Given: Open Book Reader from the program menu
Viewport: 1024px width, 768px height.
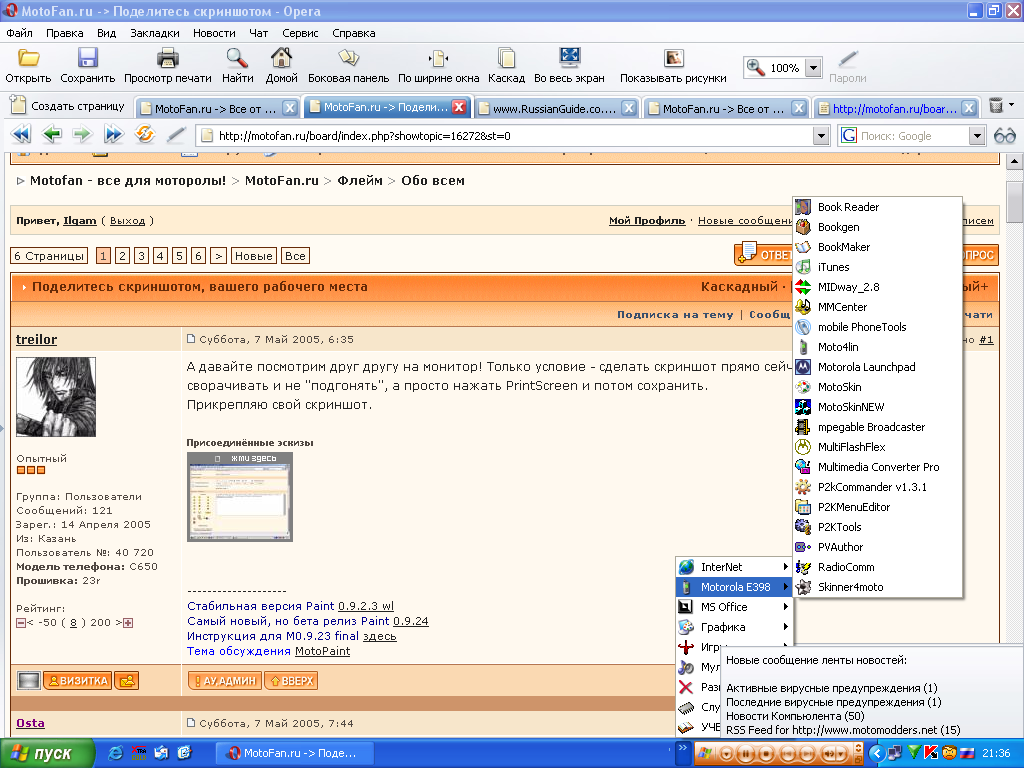Looking at the screenshot, I should 878,207.
